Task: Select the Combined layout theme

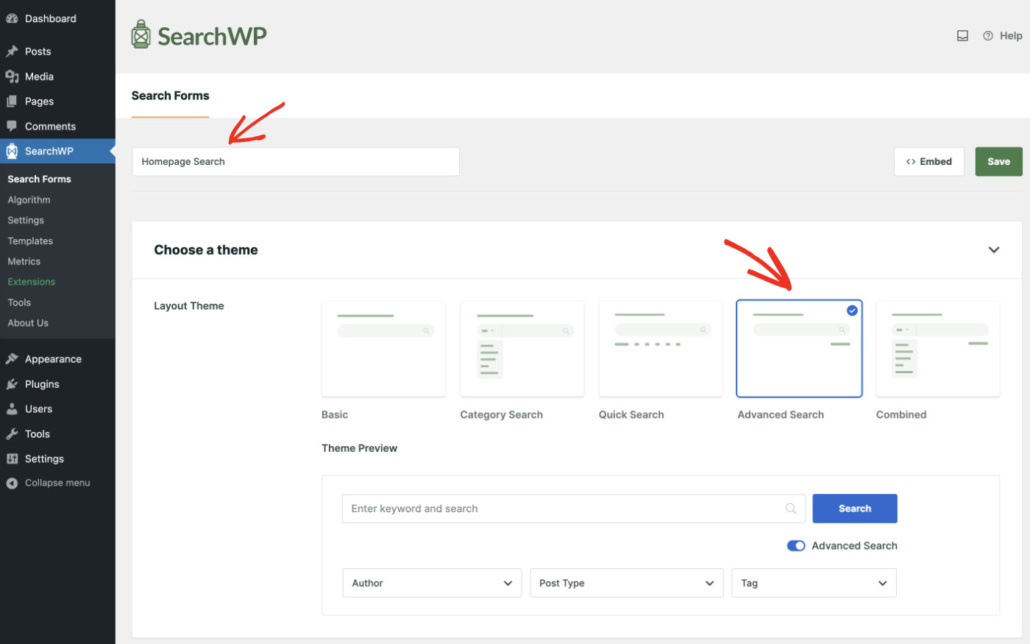Action: 937,348
